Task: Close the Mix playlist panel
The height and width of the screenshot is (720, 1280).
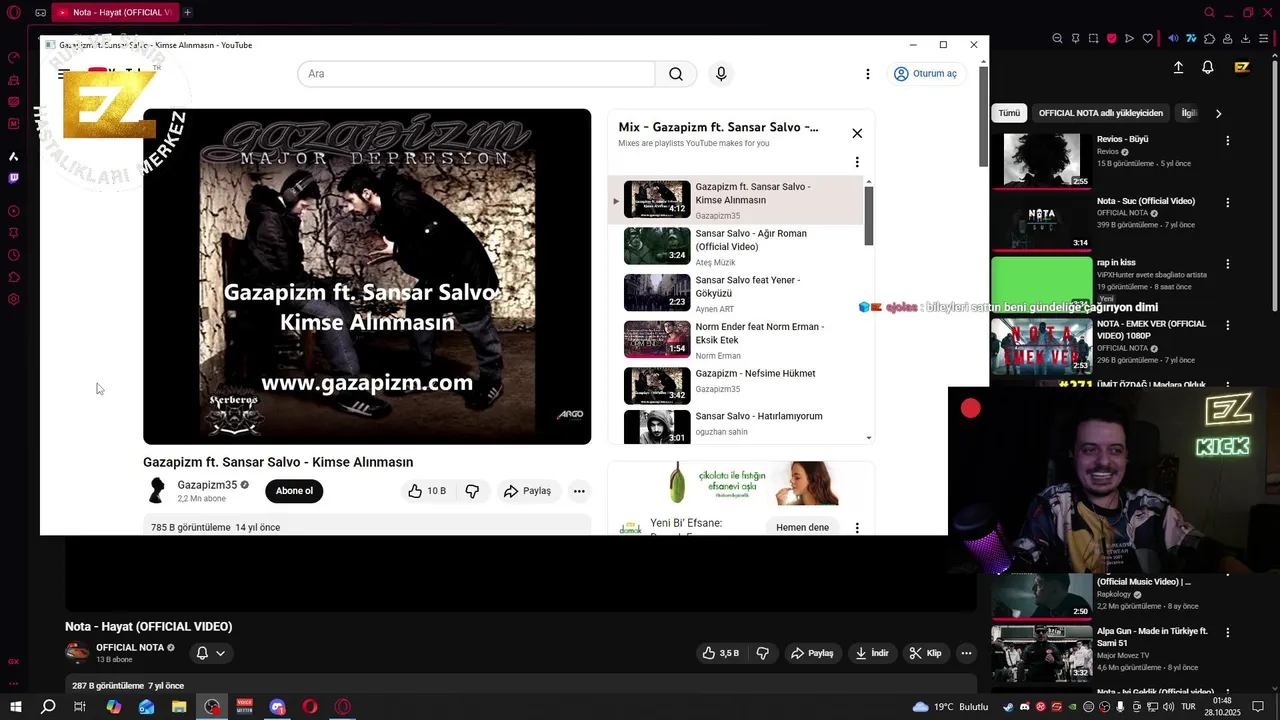Action: [857, 133]
